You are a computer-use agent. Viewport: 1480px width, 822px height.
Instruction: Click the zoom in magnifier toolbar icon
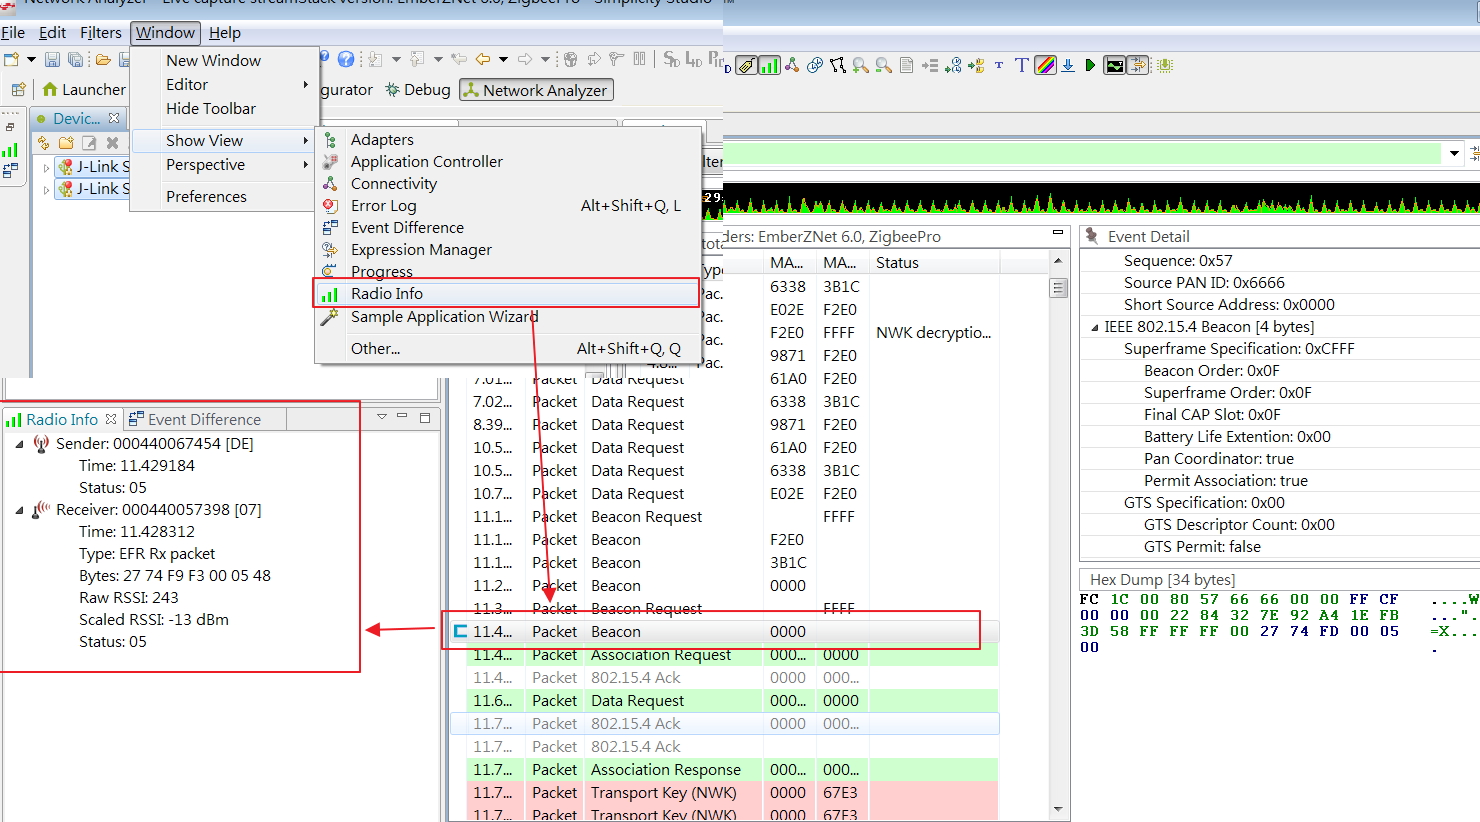pyautogui.click(x=859, y=65)
